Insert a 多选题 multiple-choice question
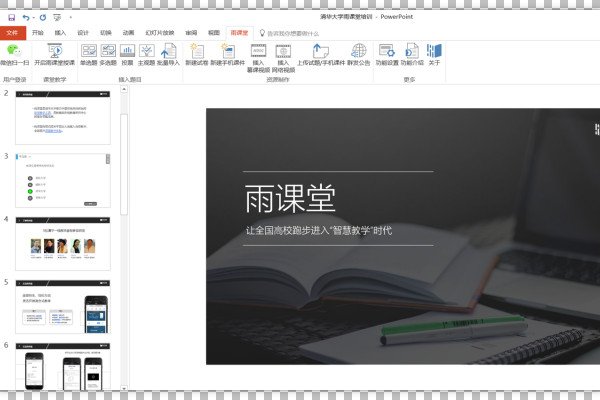Viewport: 600px width, 400px height. pos(108,55)
